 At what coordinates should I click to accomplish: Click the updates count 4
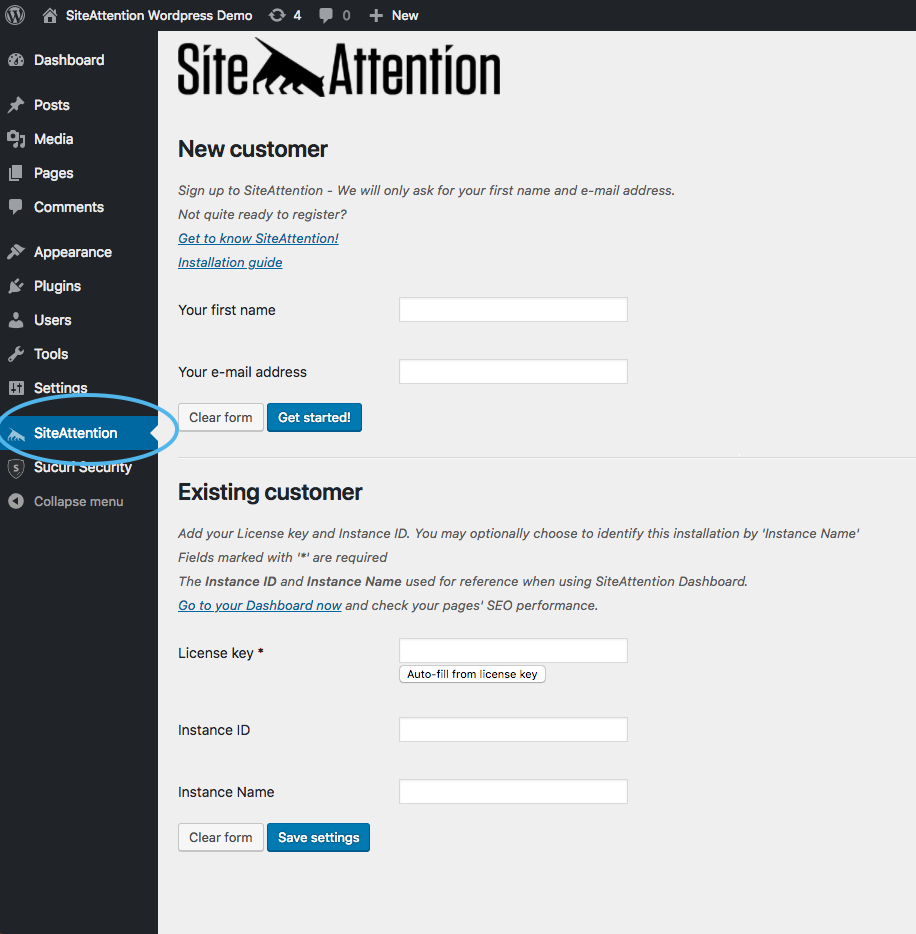(297, 15)
